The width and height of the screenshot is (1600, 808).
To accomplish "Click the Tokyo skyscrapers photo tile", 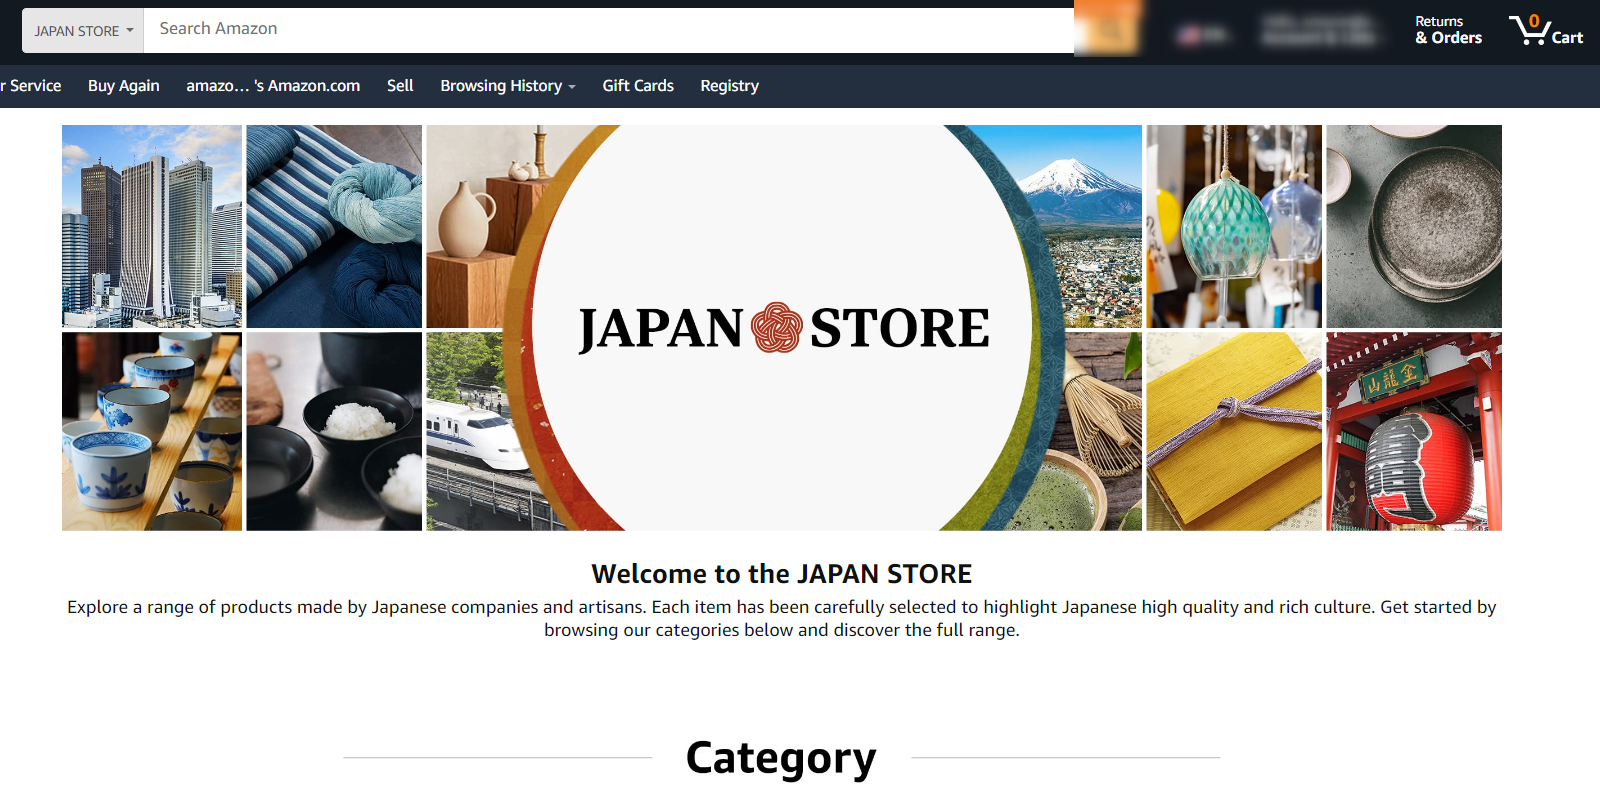I will 152,226.
